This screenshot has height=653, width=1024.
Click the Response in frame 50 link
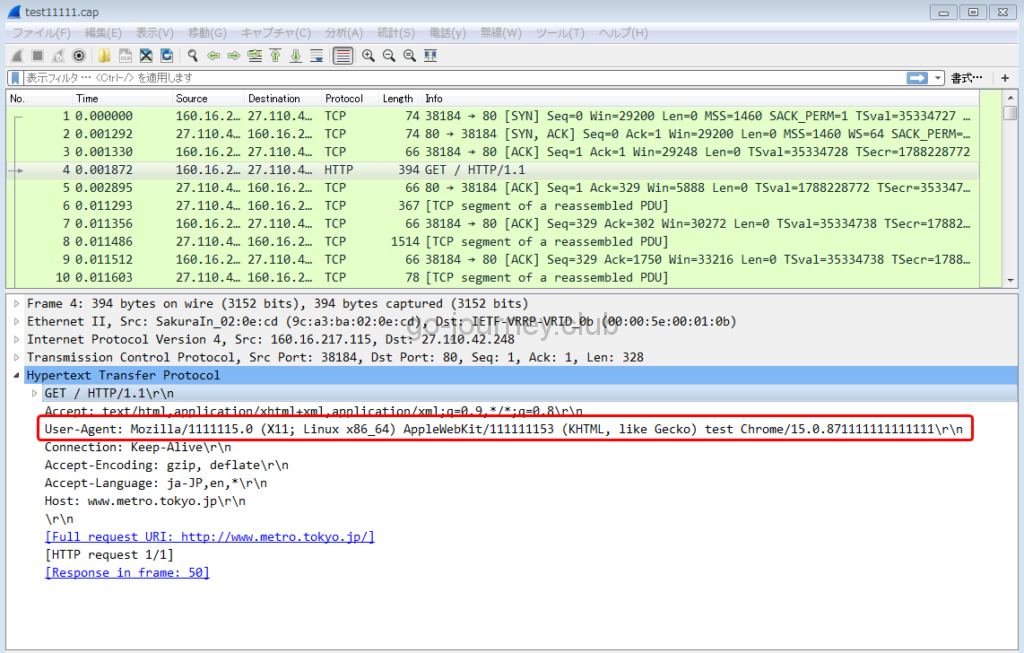126,572
